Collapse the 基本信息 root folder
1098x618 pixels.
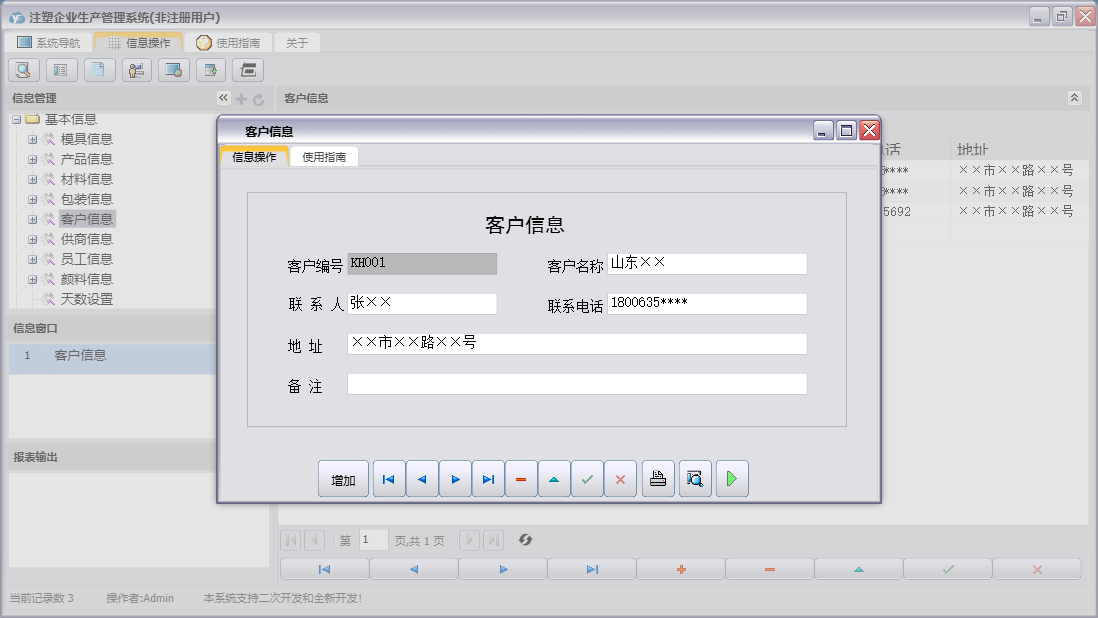point(17,120)
